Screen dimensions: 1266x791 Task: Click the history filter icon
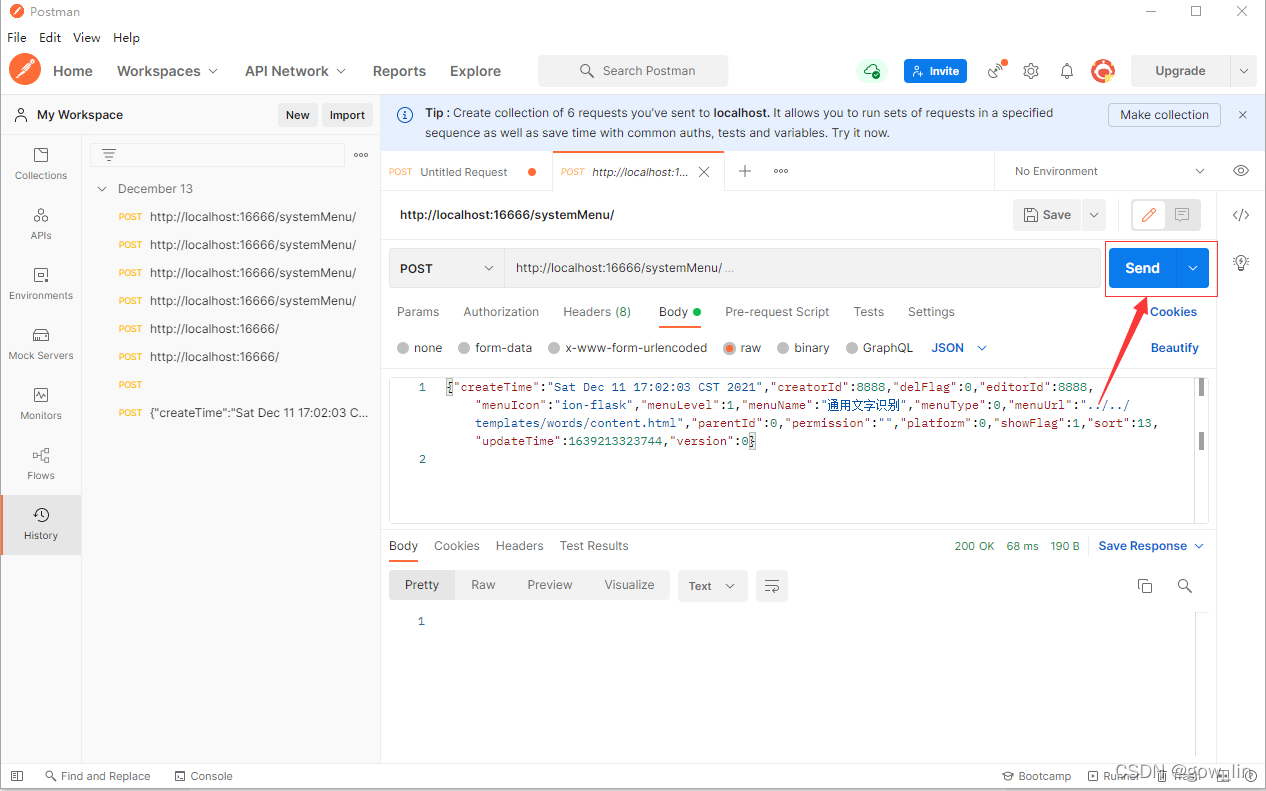(109, 155)
